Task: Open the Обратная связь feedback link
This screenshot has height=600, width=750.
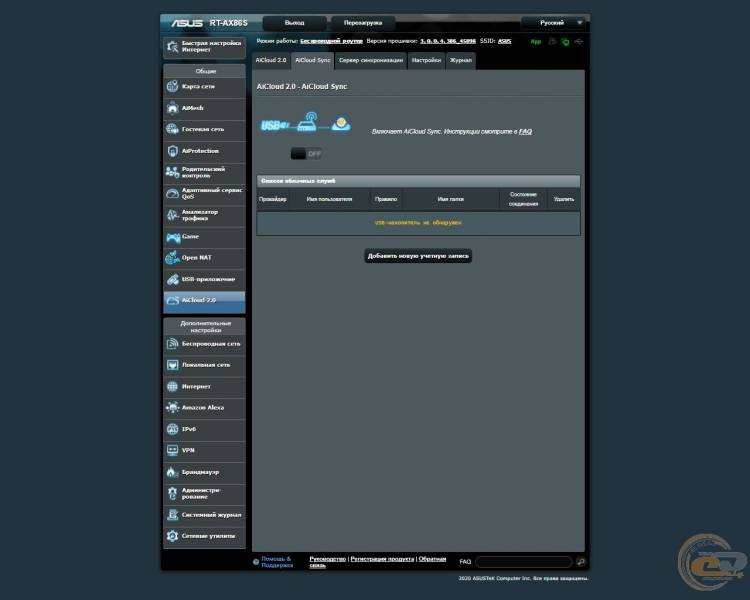Action: [x=432, y=559]
